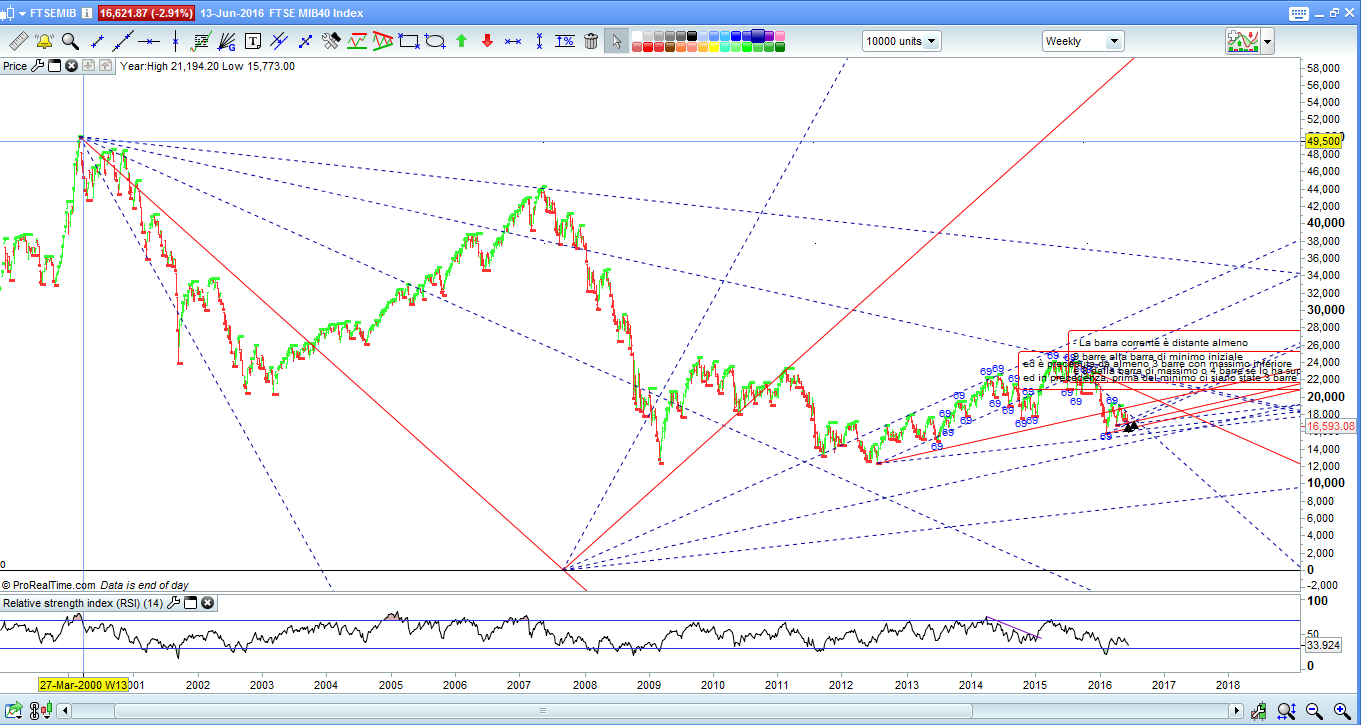
Task: Click the Relative strength index (RSI) (14) label
Action: pyautogui.click(x=83, y=603)
